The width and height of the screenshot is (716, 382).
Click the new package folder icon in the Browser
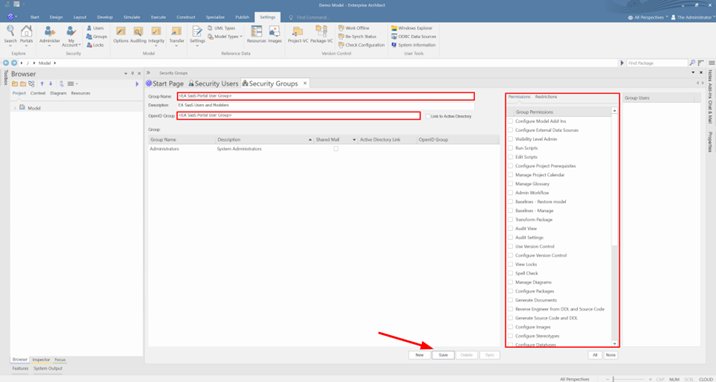15,84
